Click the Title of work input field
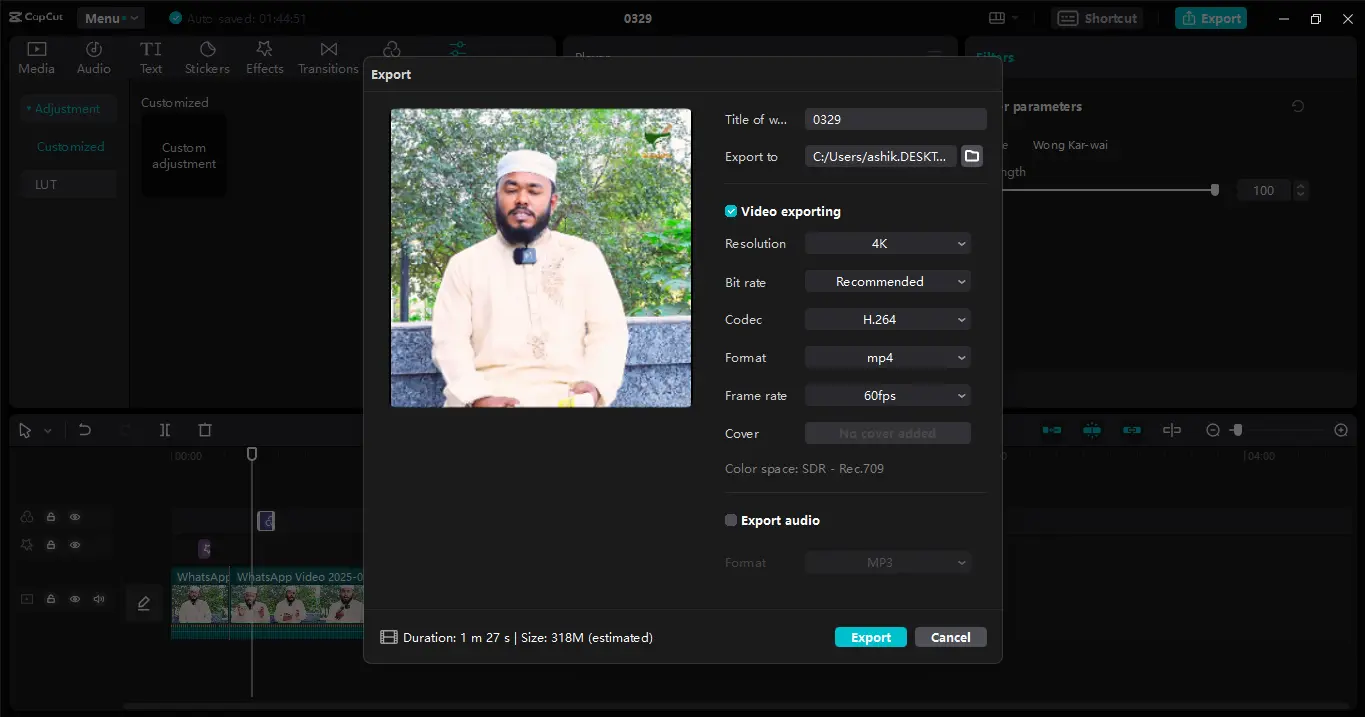1365x717 pixels. [x=896, y=119]
